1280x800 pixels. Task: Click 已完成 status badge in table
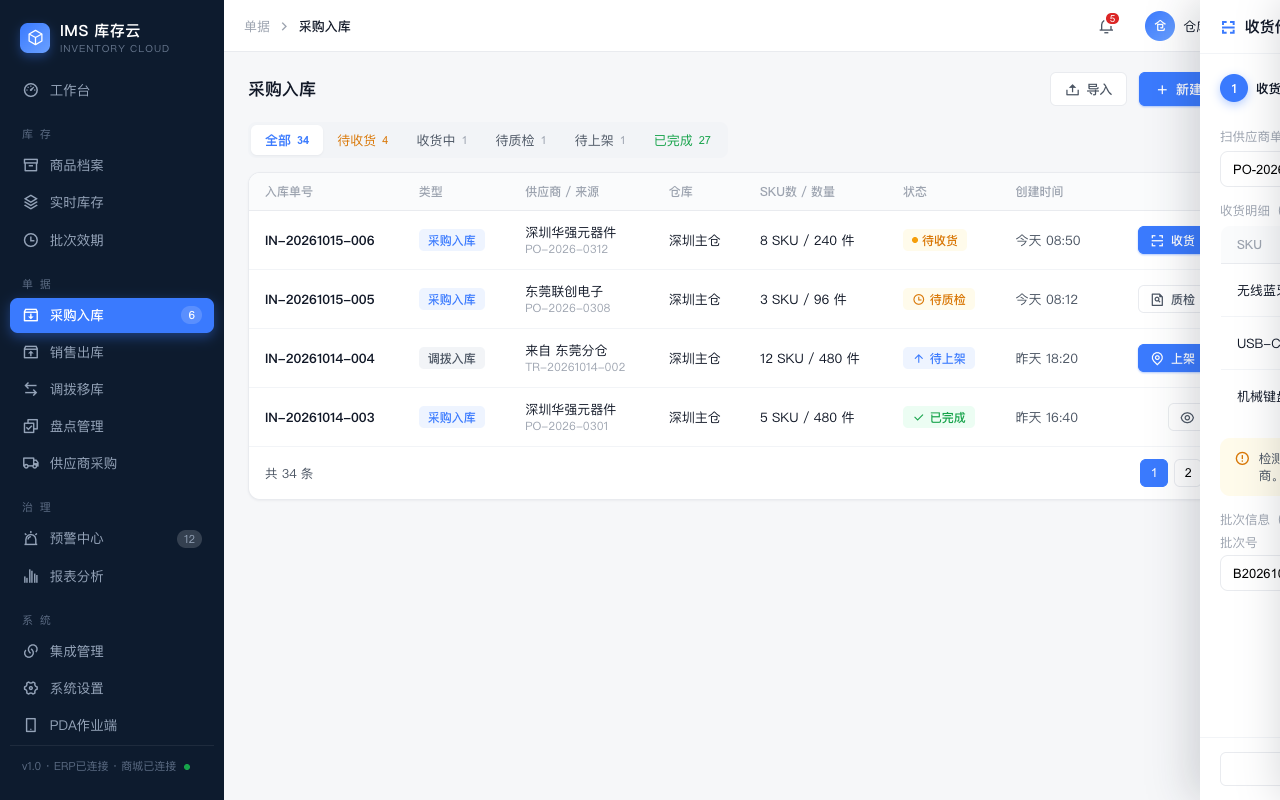939,417
